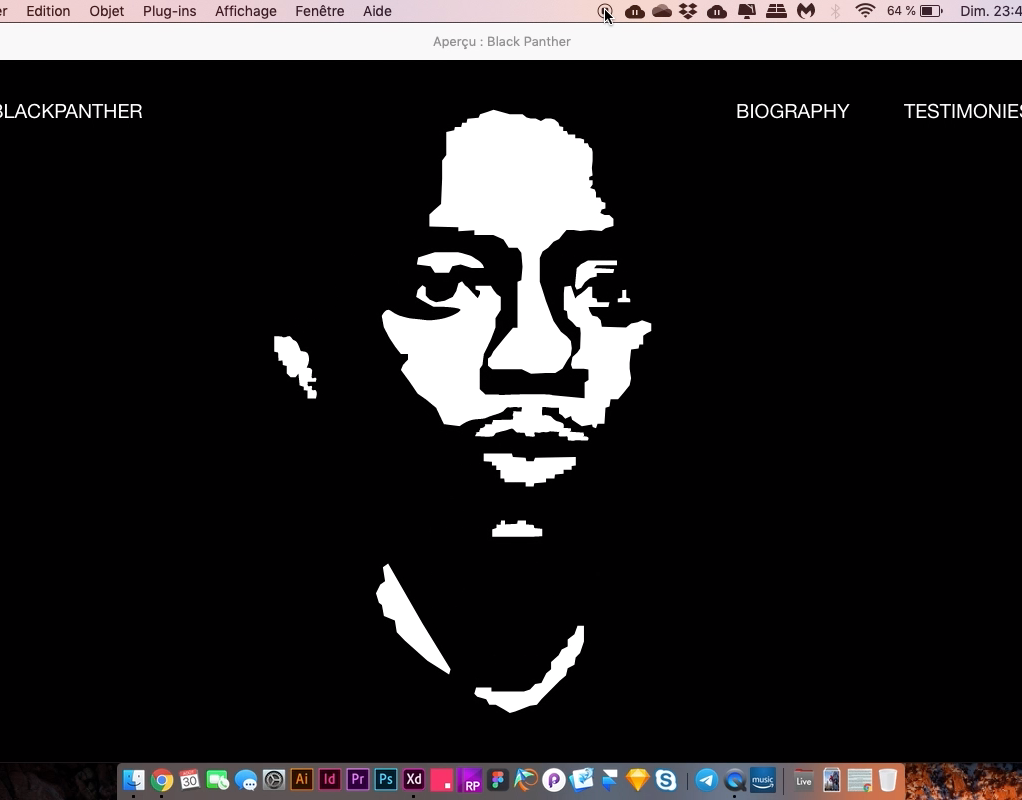This screenshot has height=800, width=1022.
Task: Click the Aperçu : Black Panther title bar
Action: 502,42
